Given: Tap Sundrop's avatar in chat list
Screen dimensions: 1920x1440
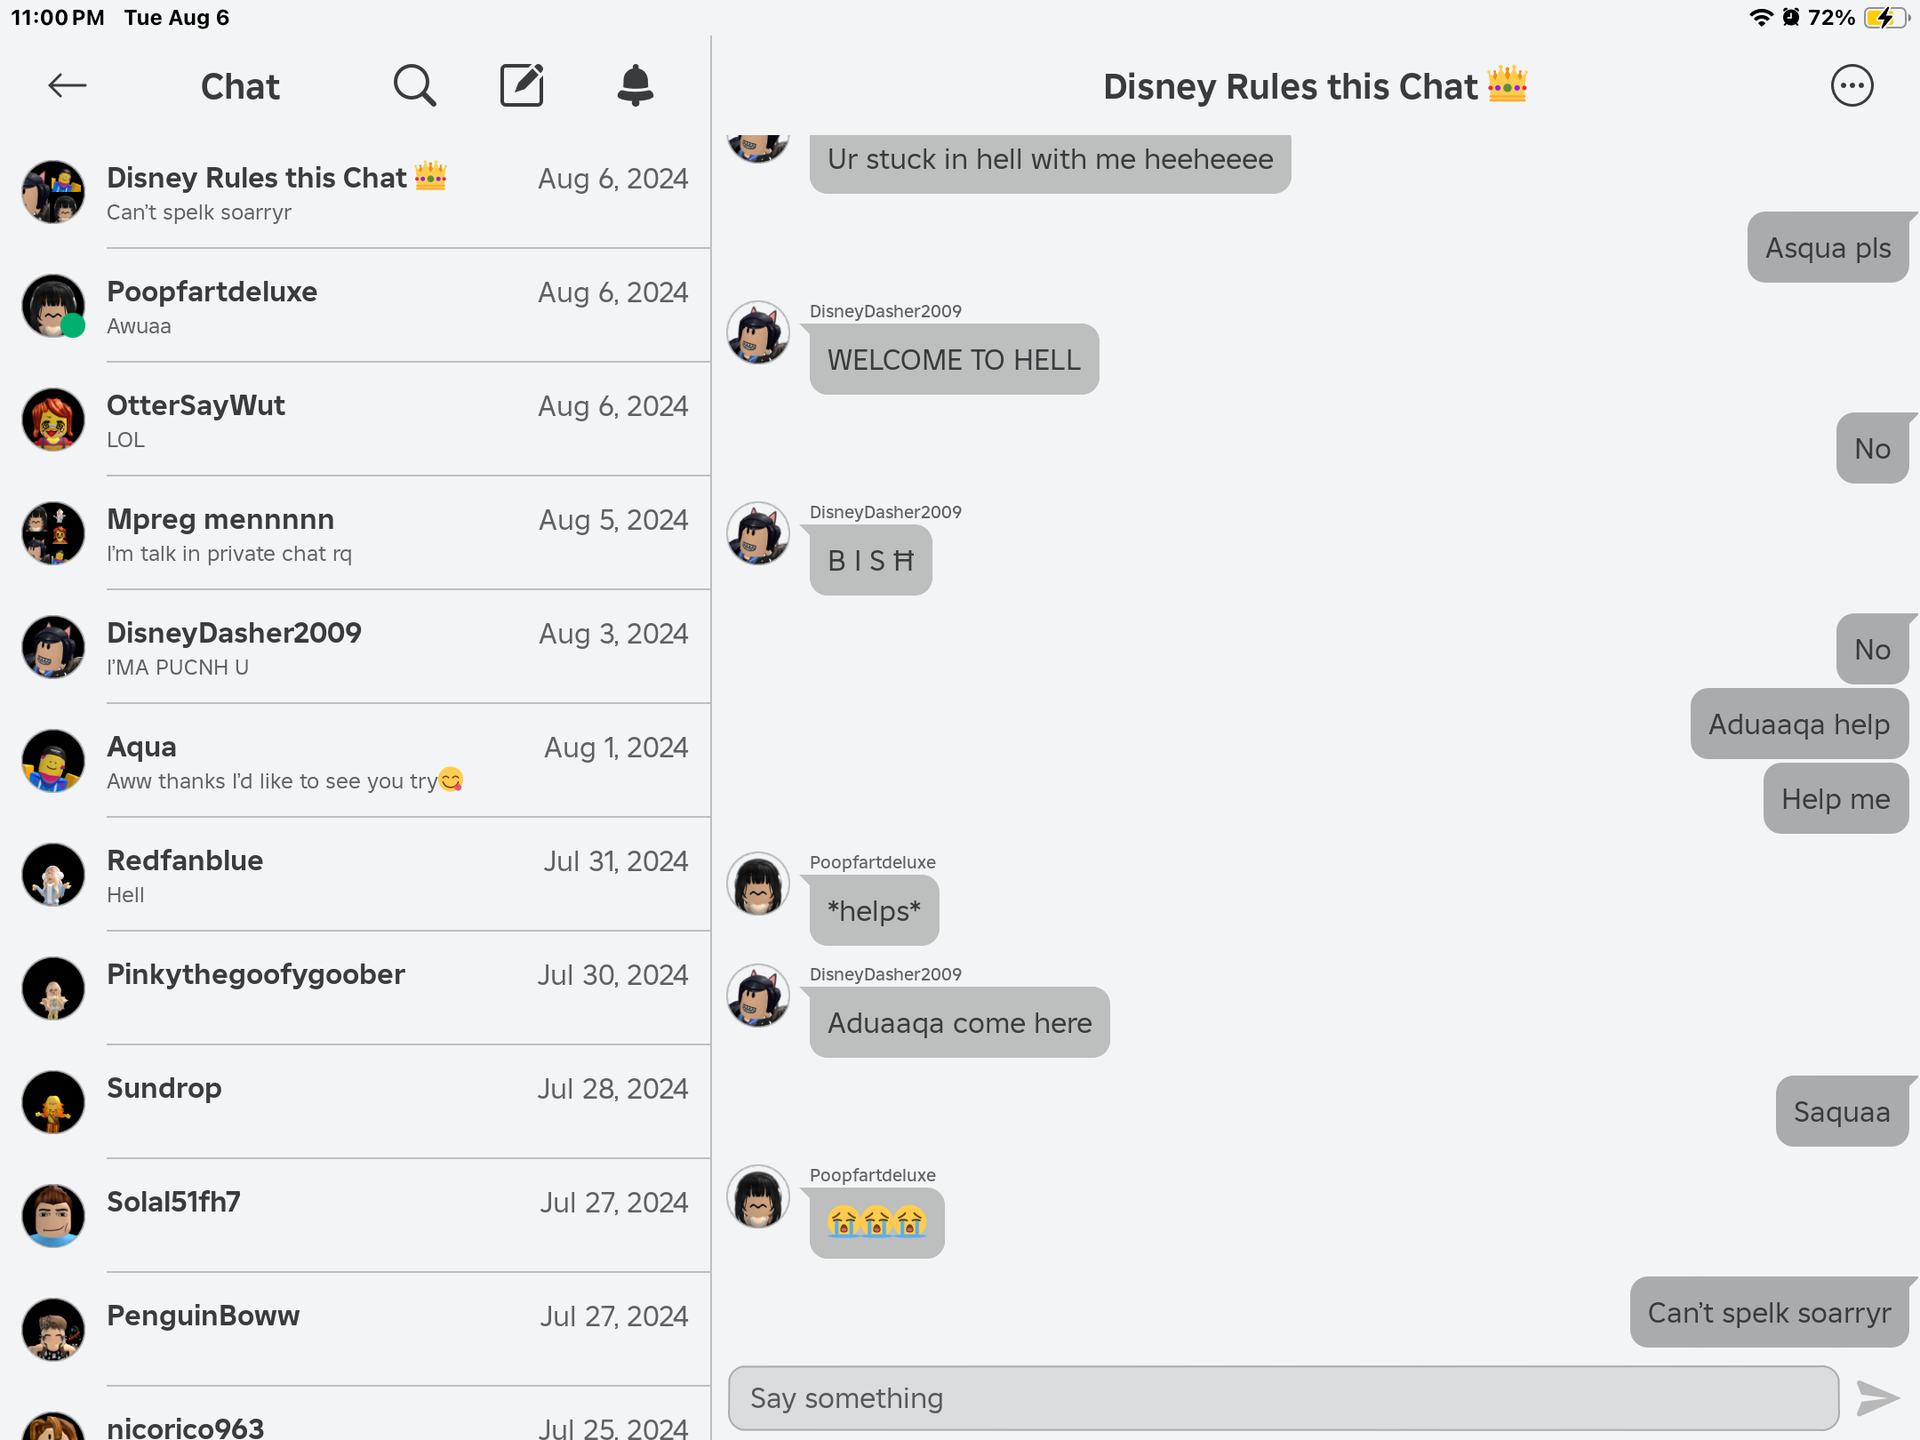Looking at the screenshot, I should click(53, 1102).
